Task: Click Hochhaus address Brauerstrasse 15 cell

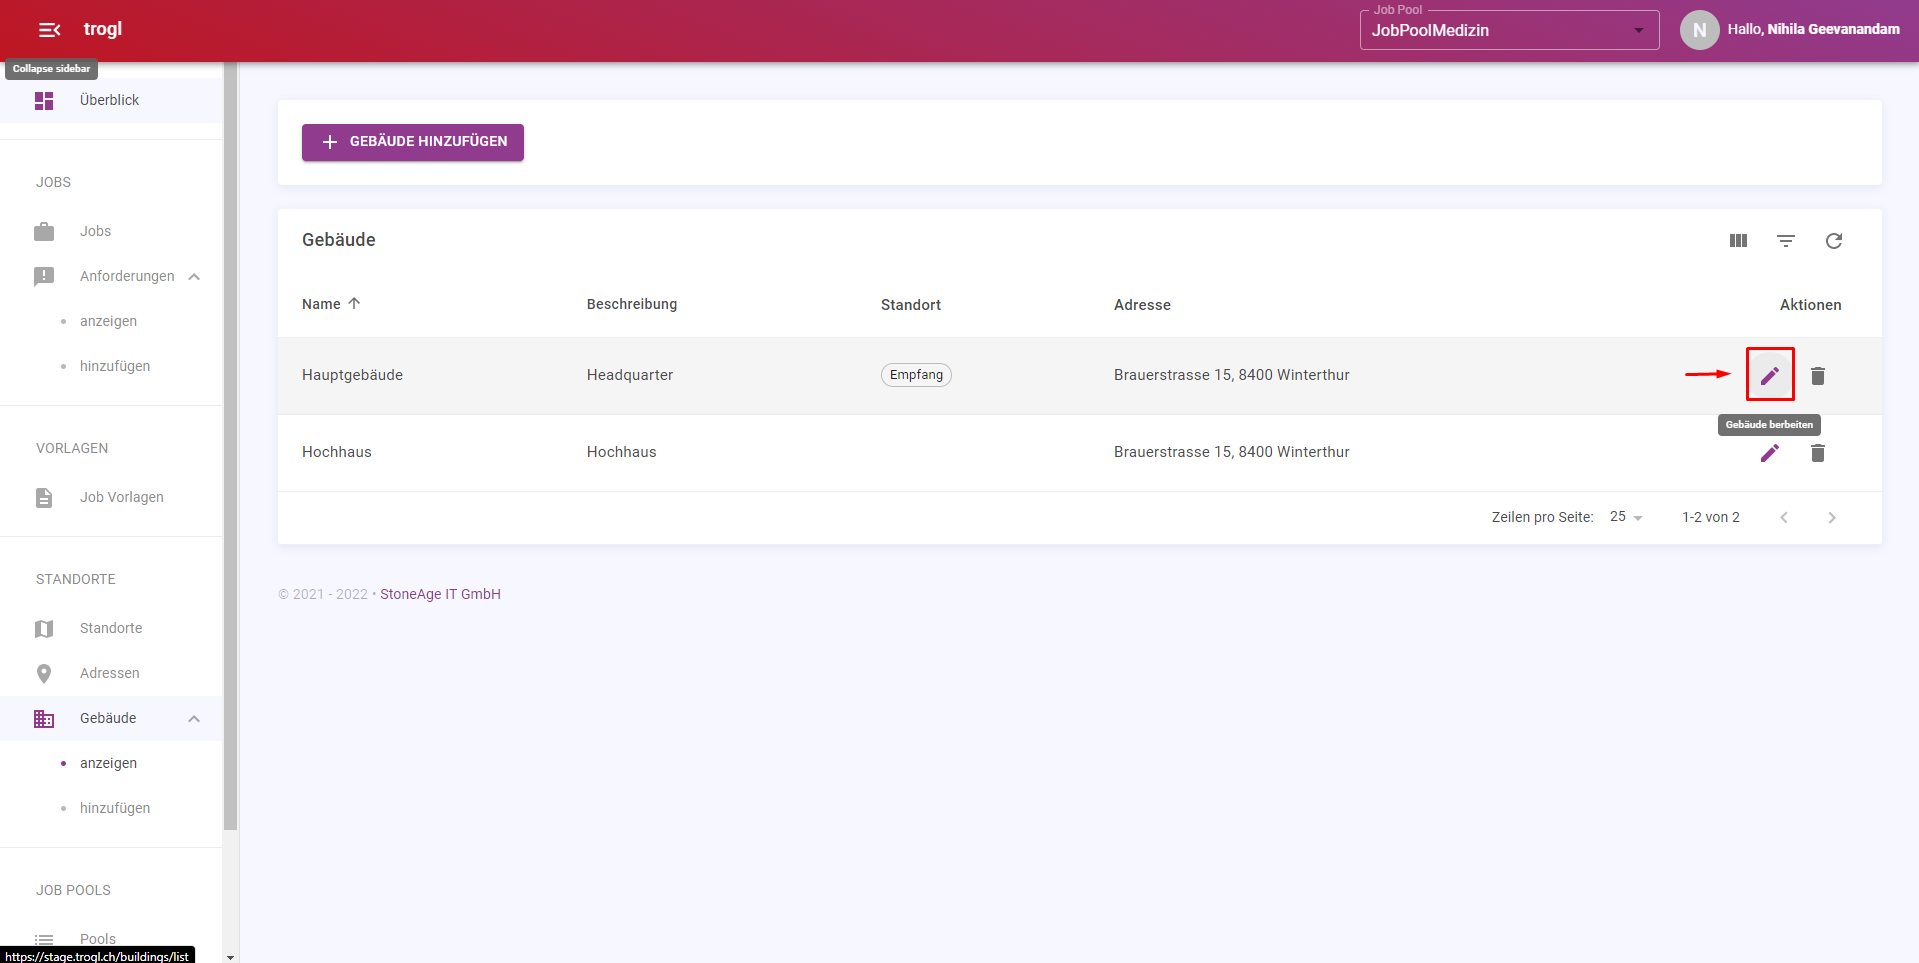Action: point(1232,452)
